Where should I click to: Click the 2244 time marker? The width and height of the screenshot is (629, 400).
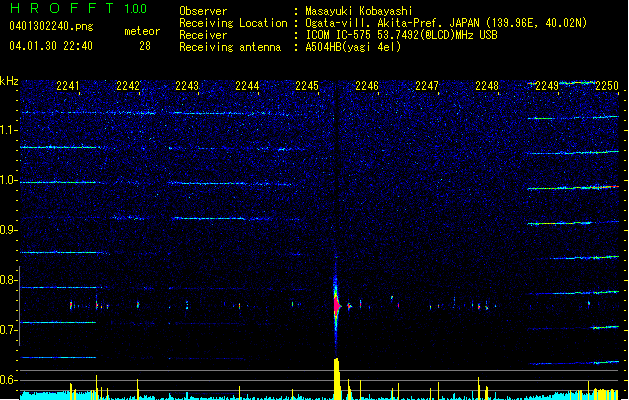point(247,86)
